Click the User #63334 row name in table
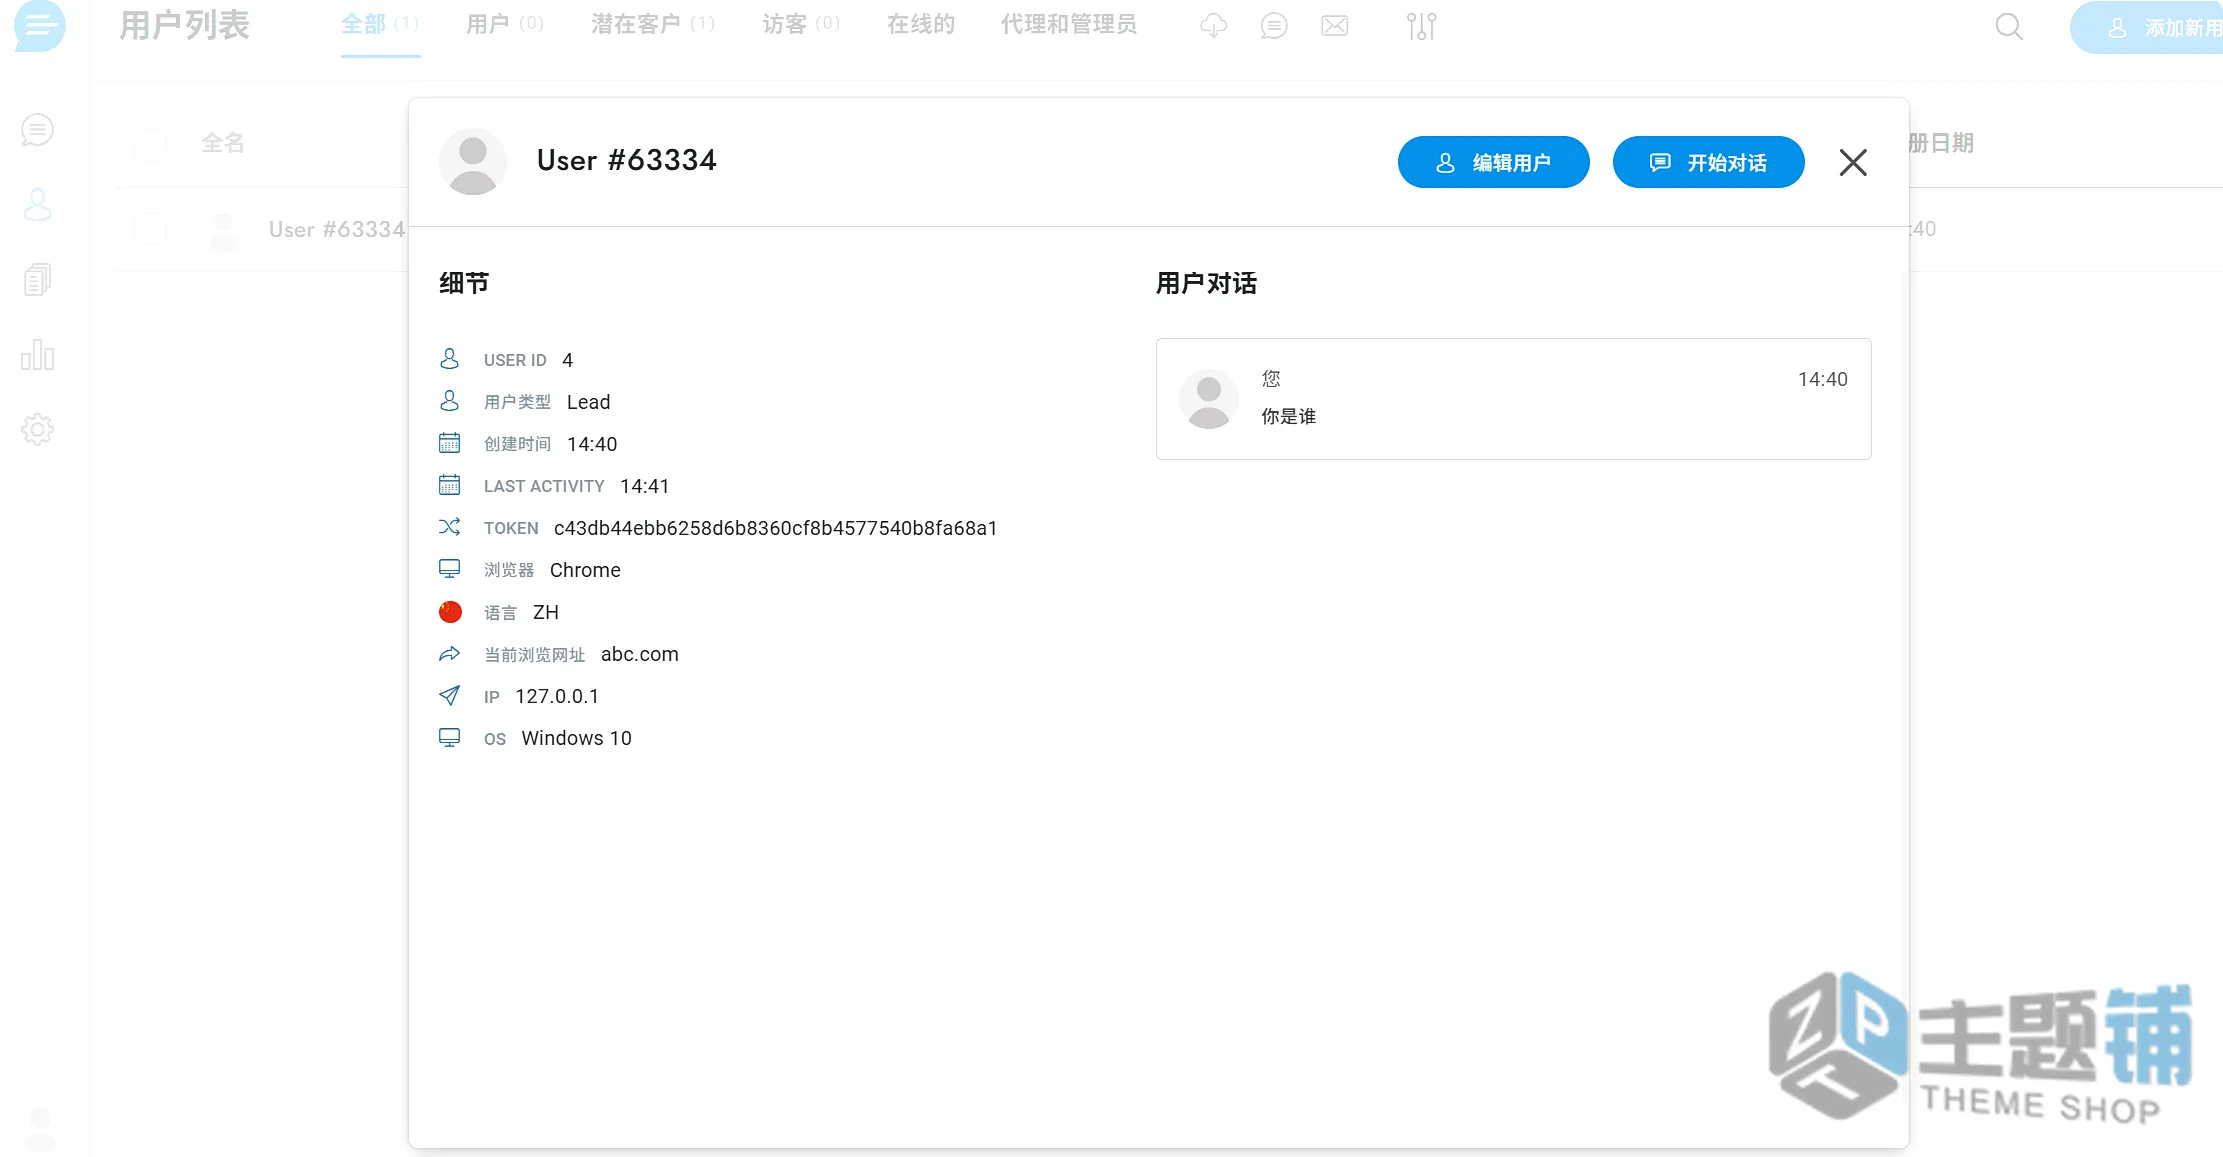 pos(337,229)
